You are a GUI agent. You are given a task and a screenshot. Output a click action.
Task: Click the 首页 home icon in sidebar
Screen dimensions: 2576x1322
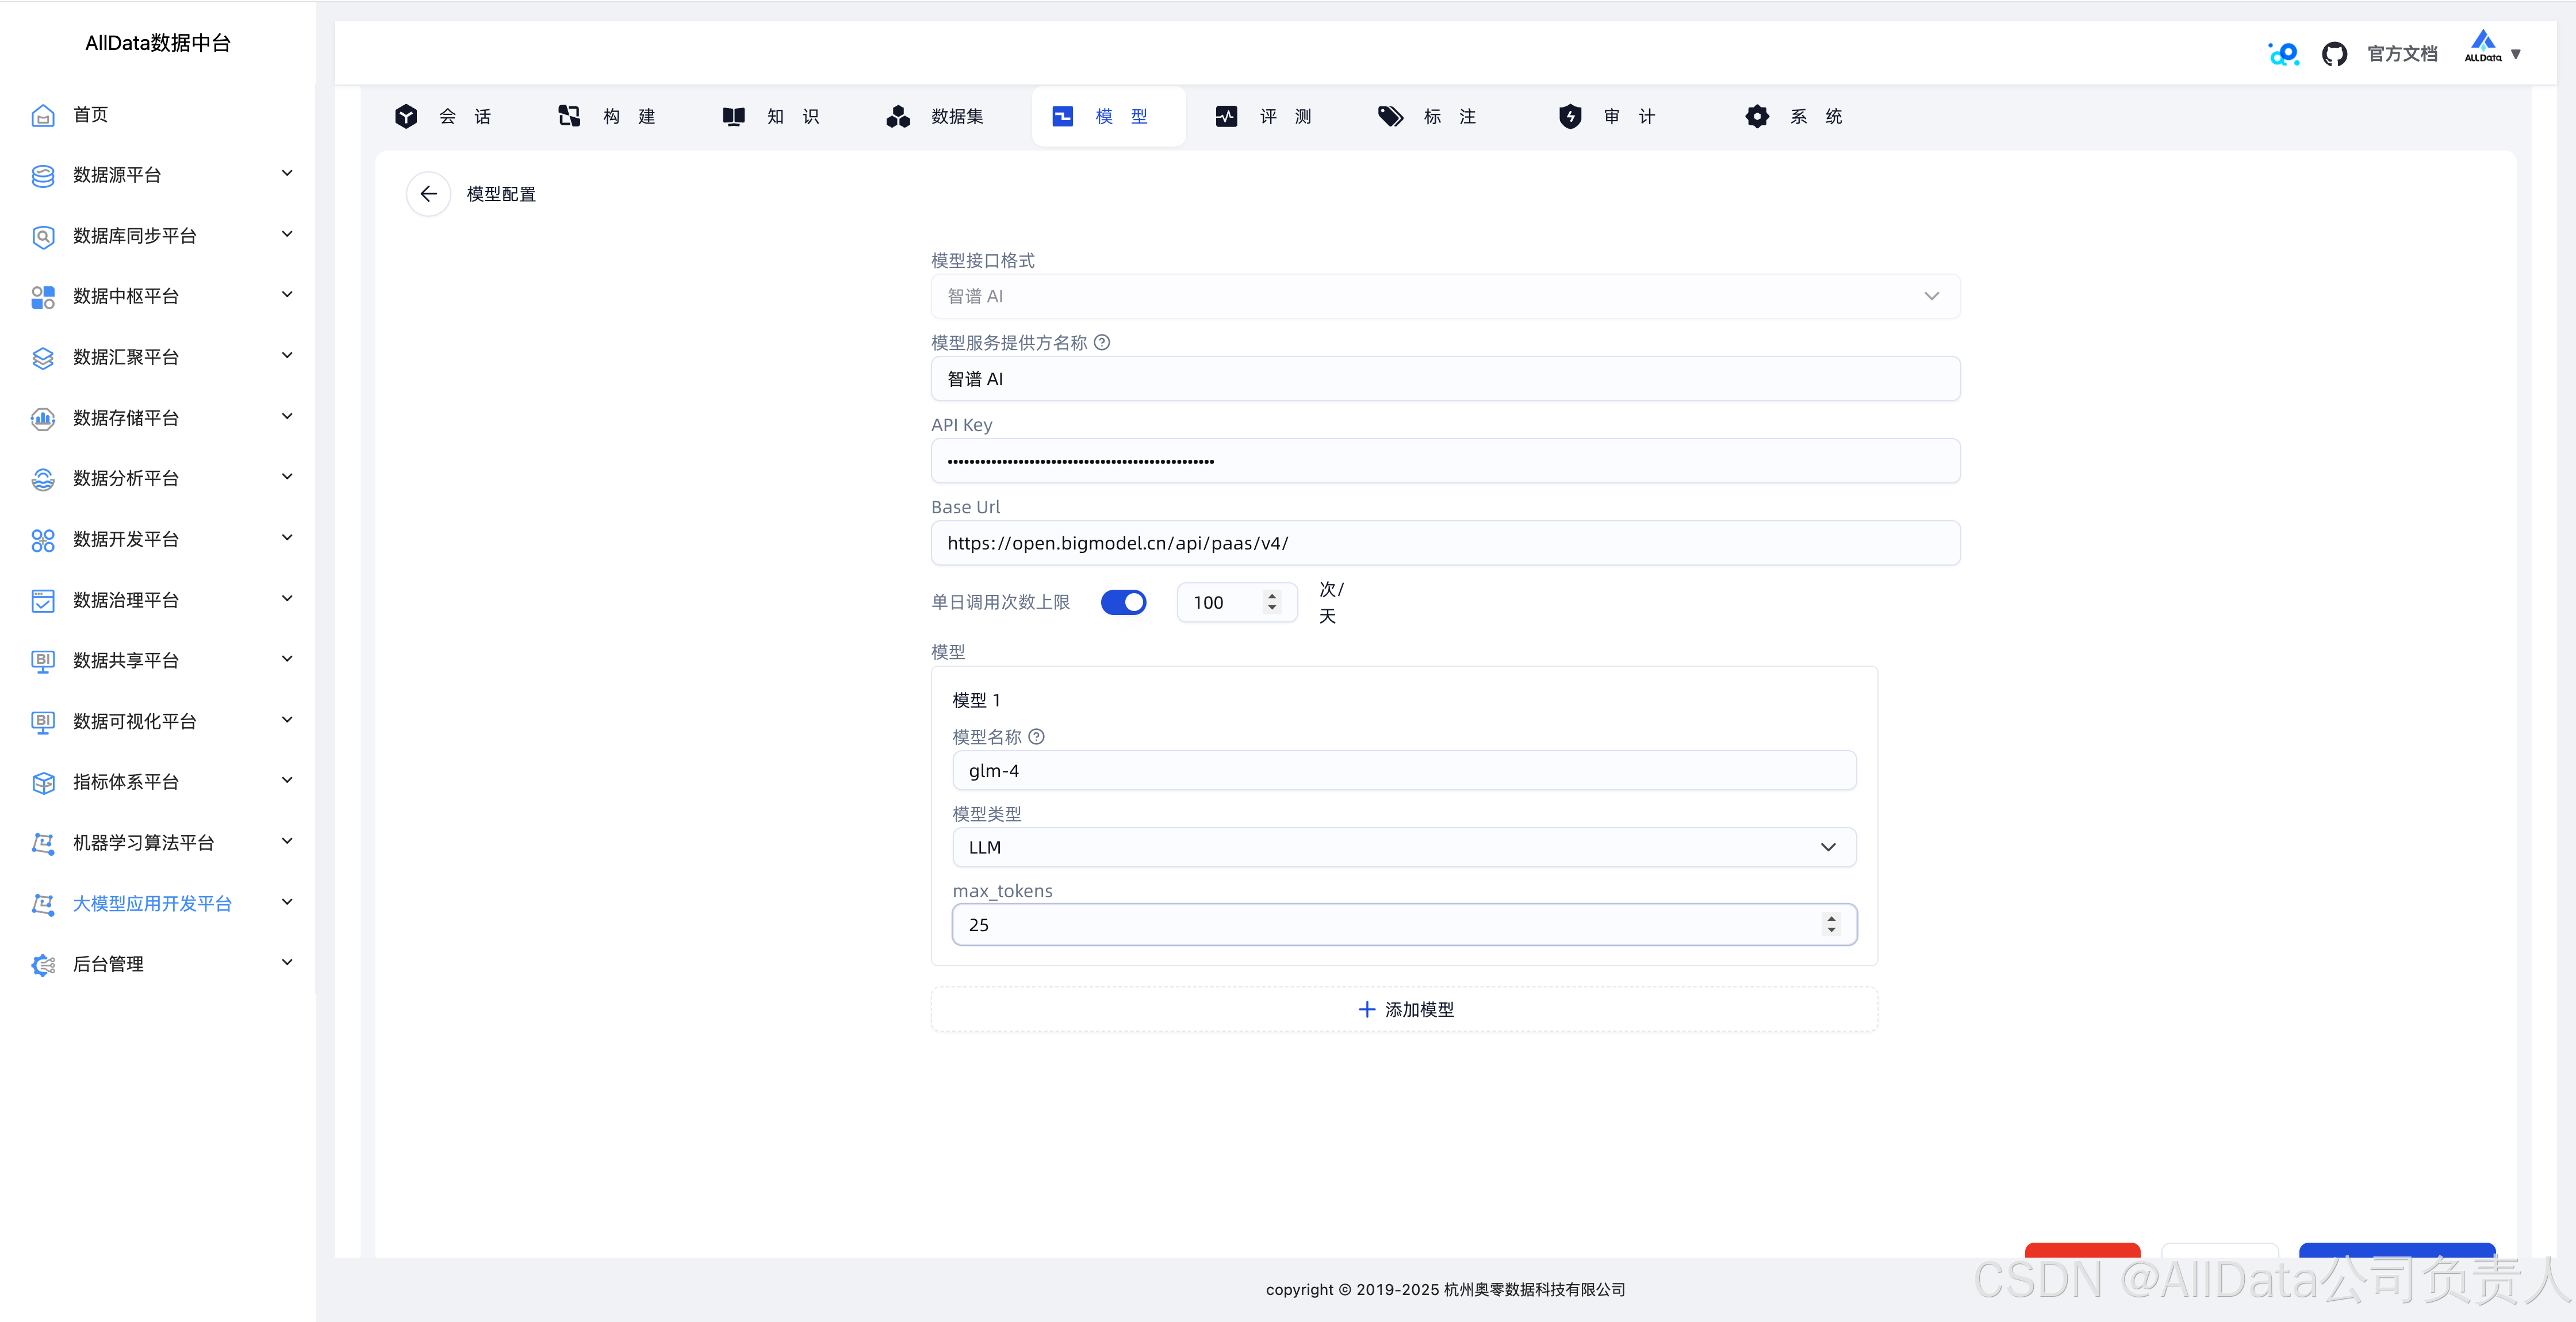point(43,115)
